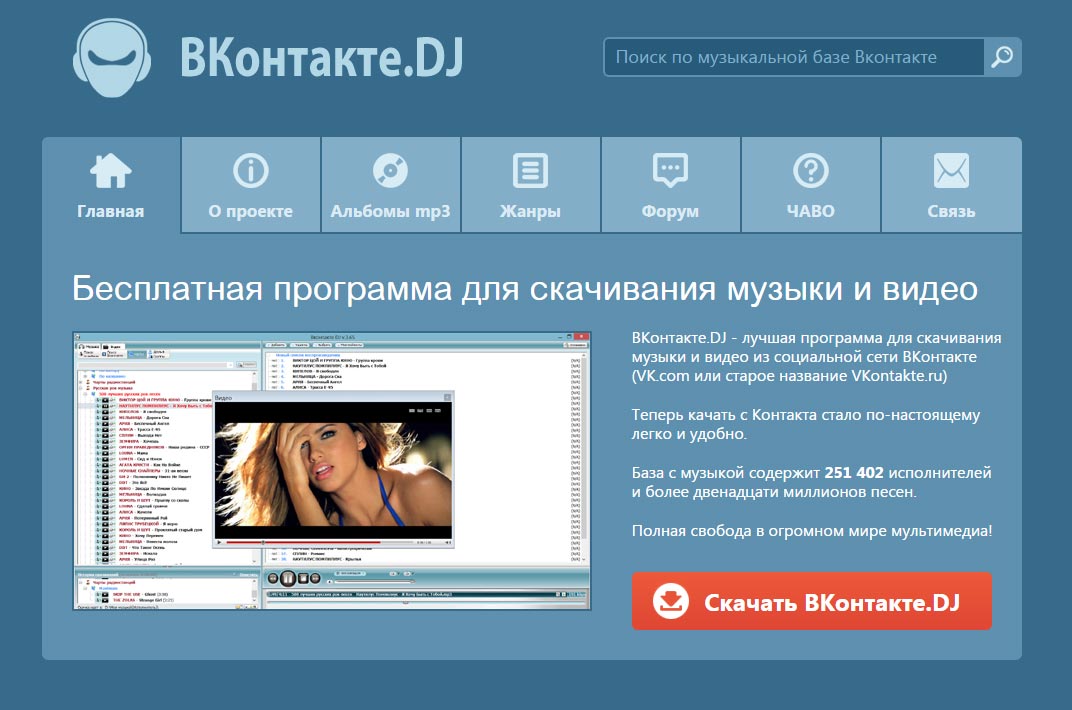Click the house icon above Главная
The image size is (1072, 710).
111,170
